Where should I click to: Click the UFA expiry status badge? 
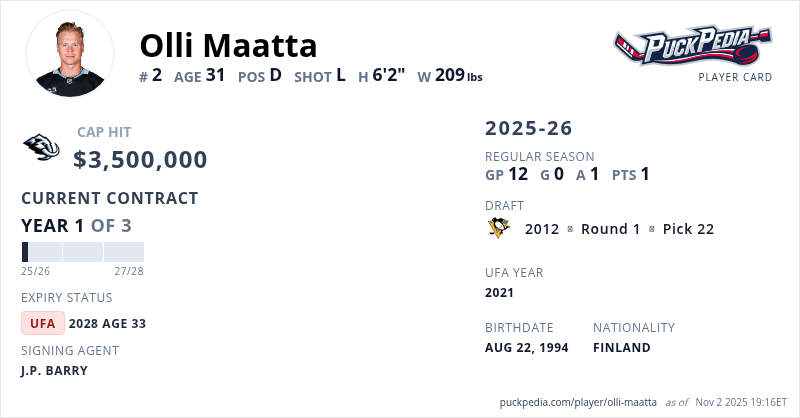43,323
